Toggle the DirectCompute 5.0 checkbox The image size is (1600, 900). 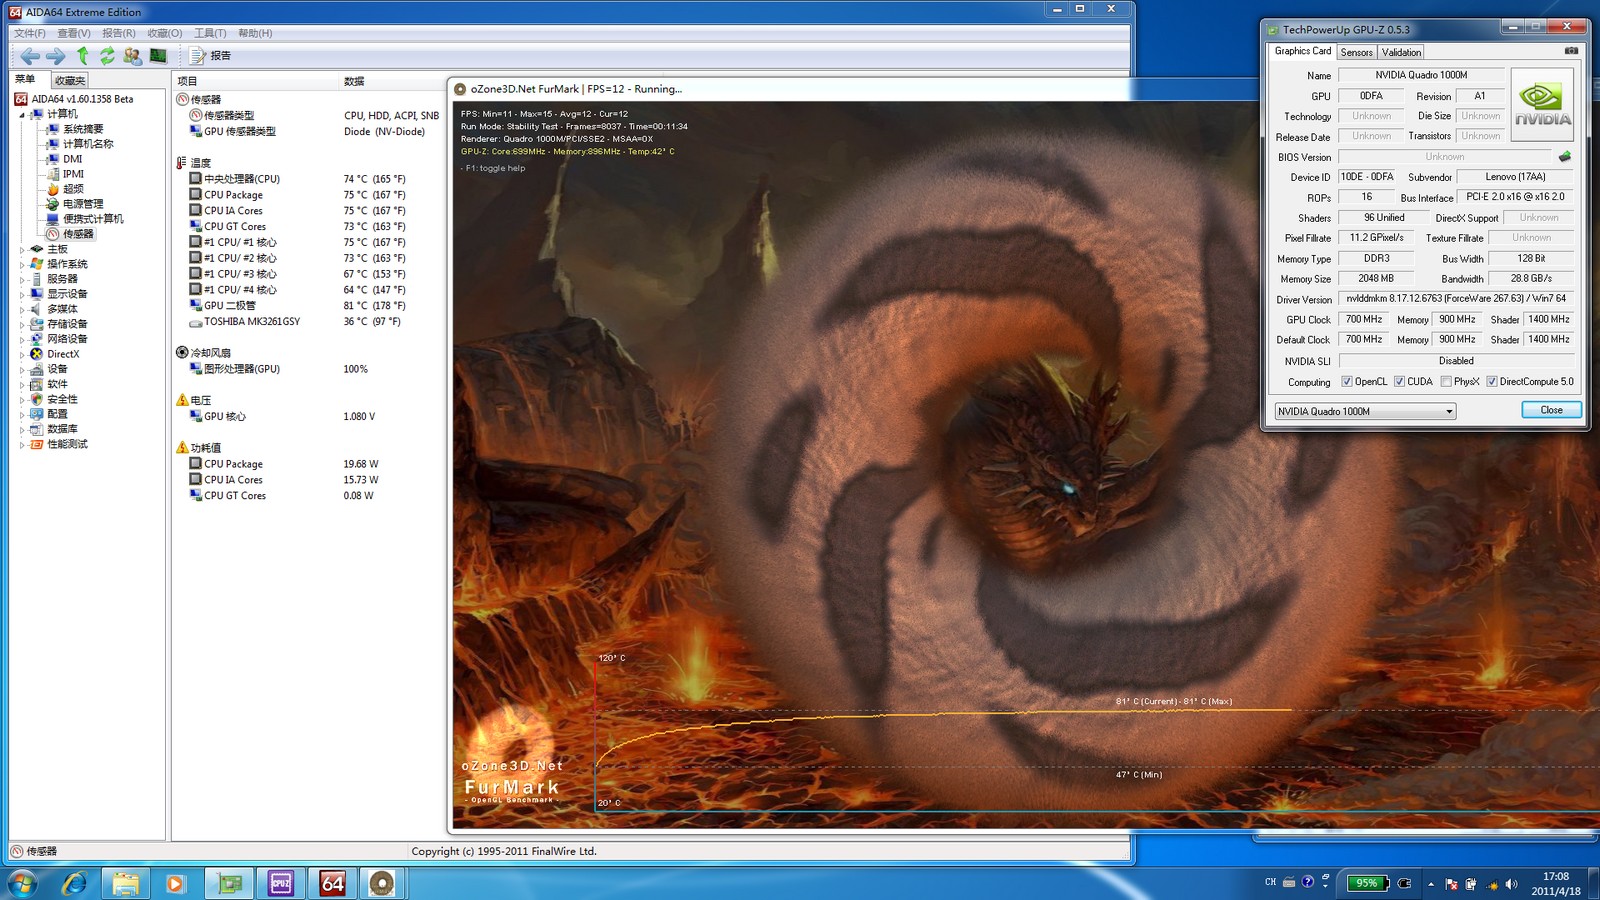pyautogui.click(x=1492, y=382)
